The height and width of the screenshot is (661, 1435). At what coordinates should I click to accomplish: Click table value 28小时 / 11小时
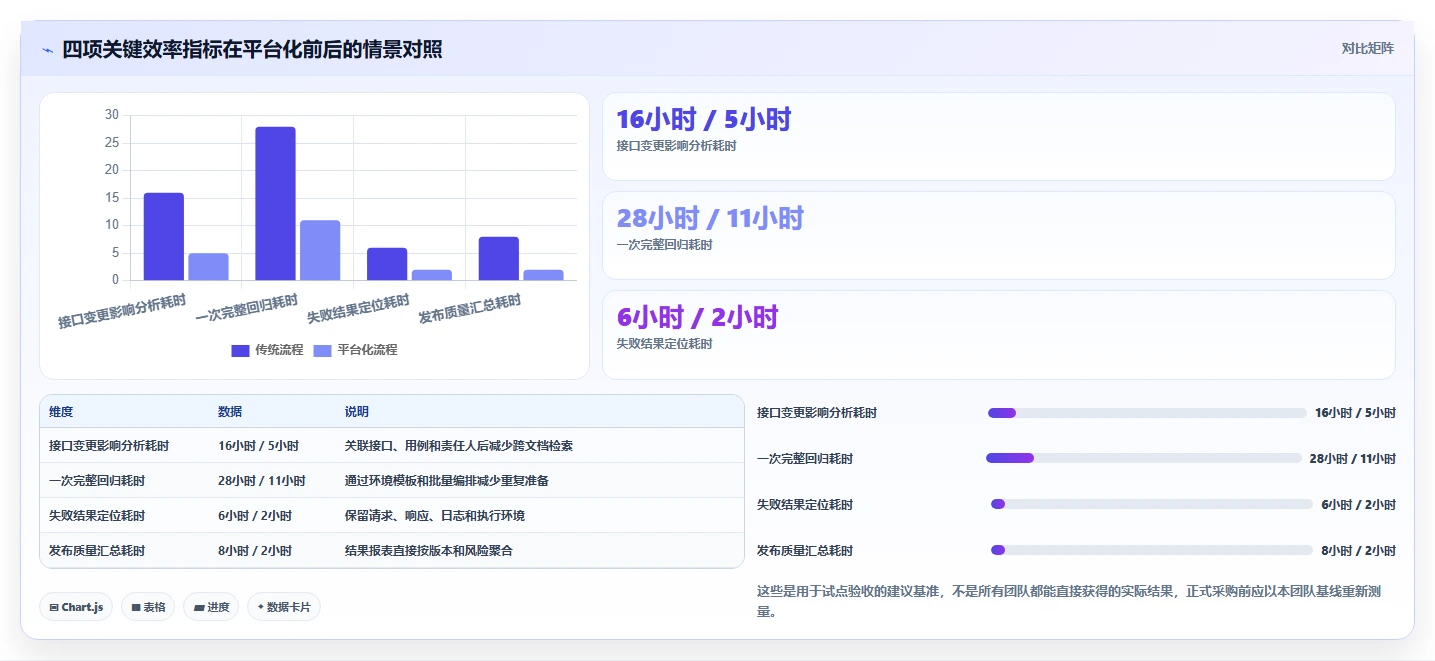(x=262, y=481)
